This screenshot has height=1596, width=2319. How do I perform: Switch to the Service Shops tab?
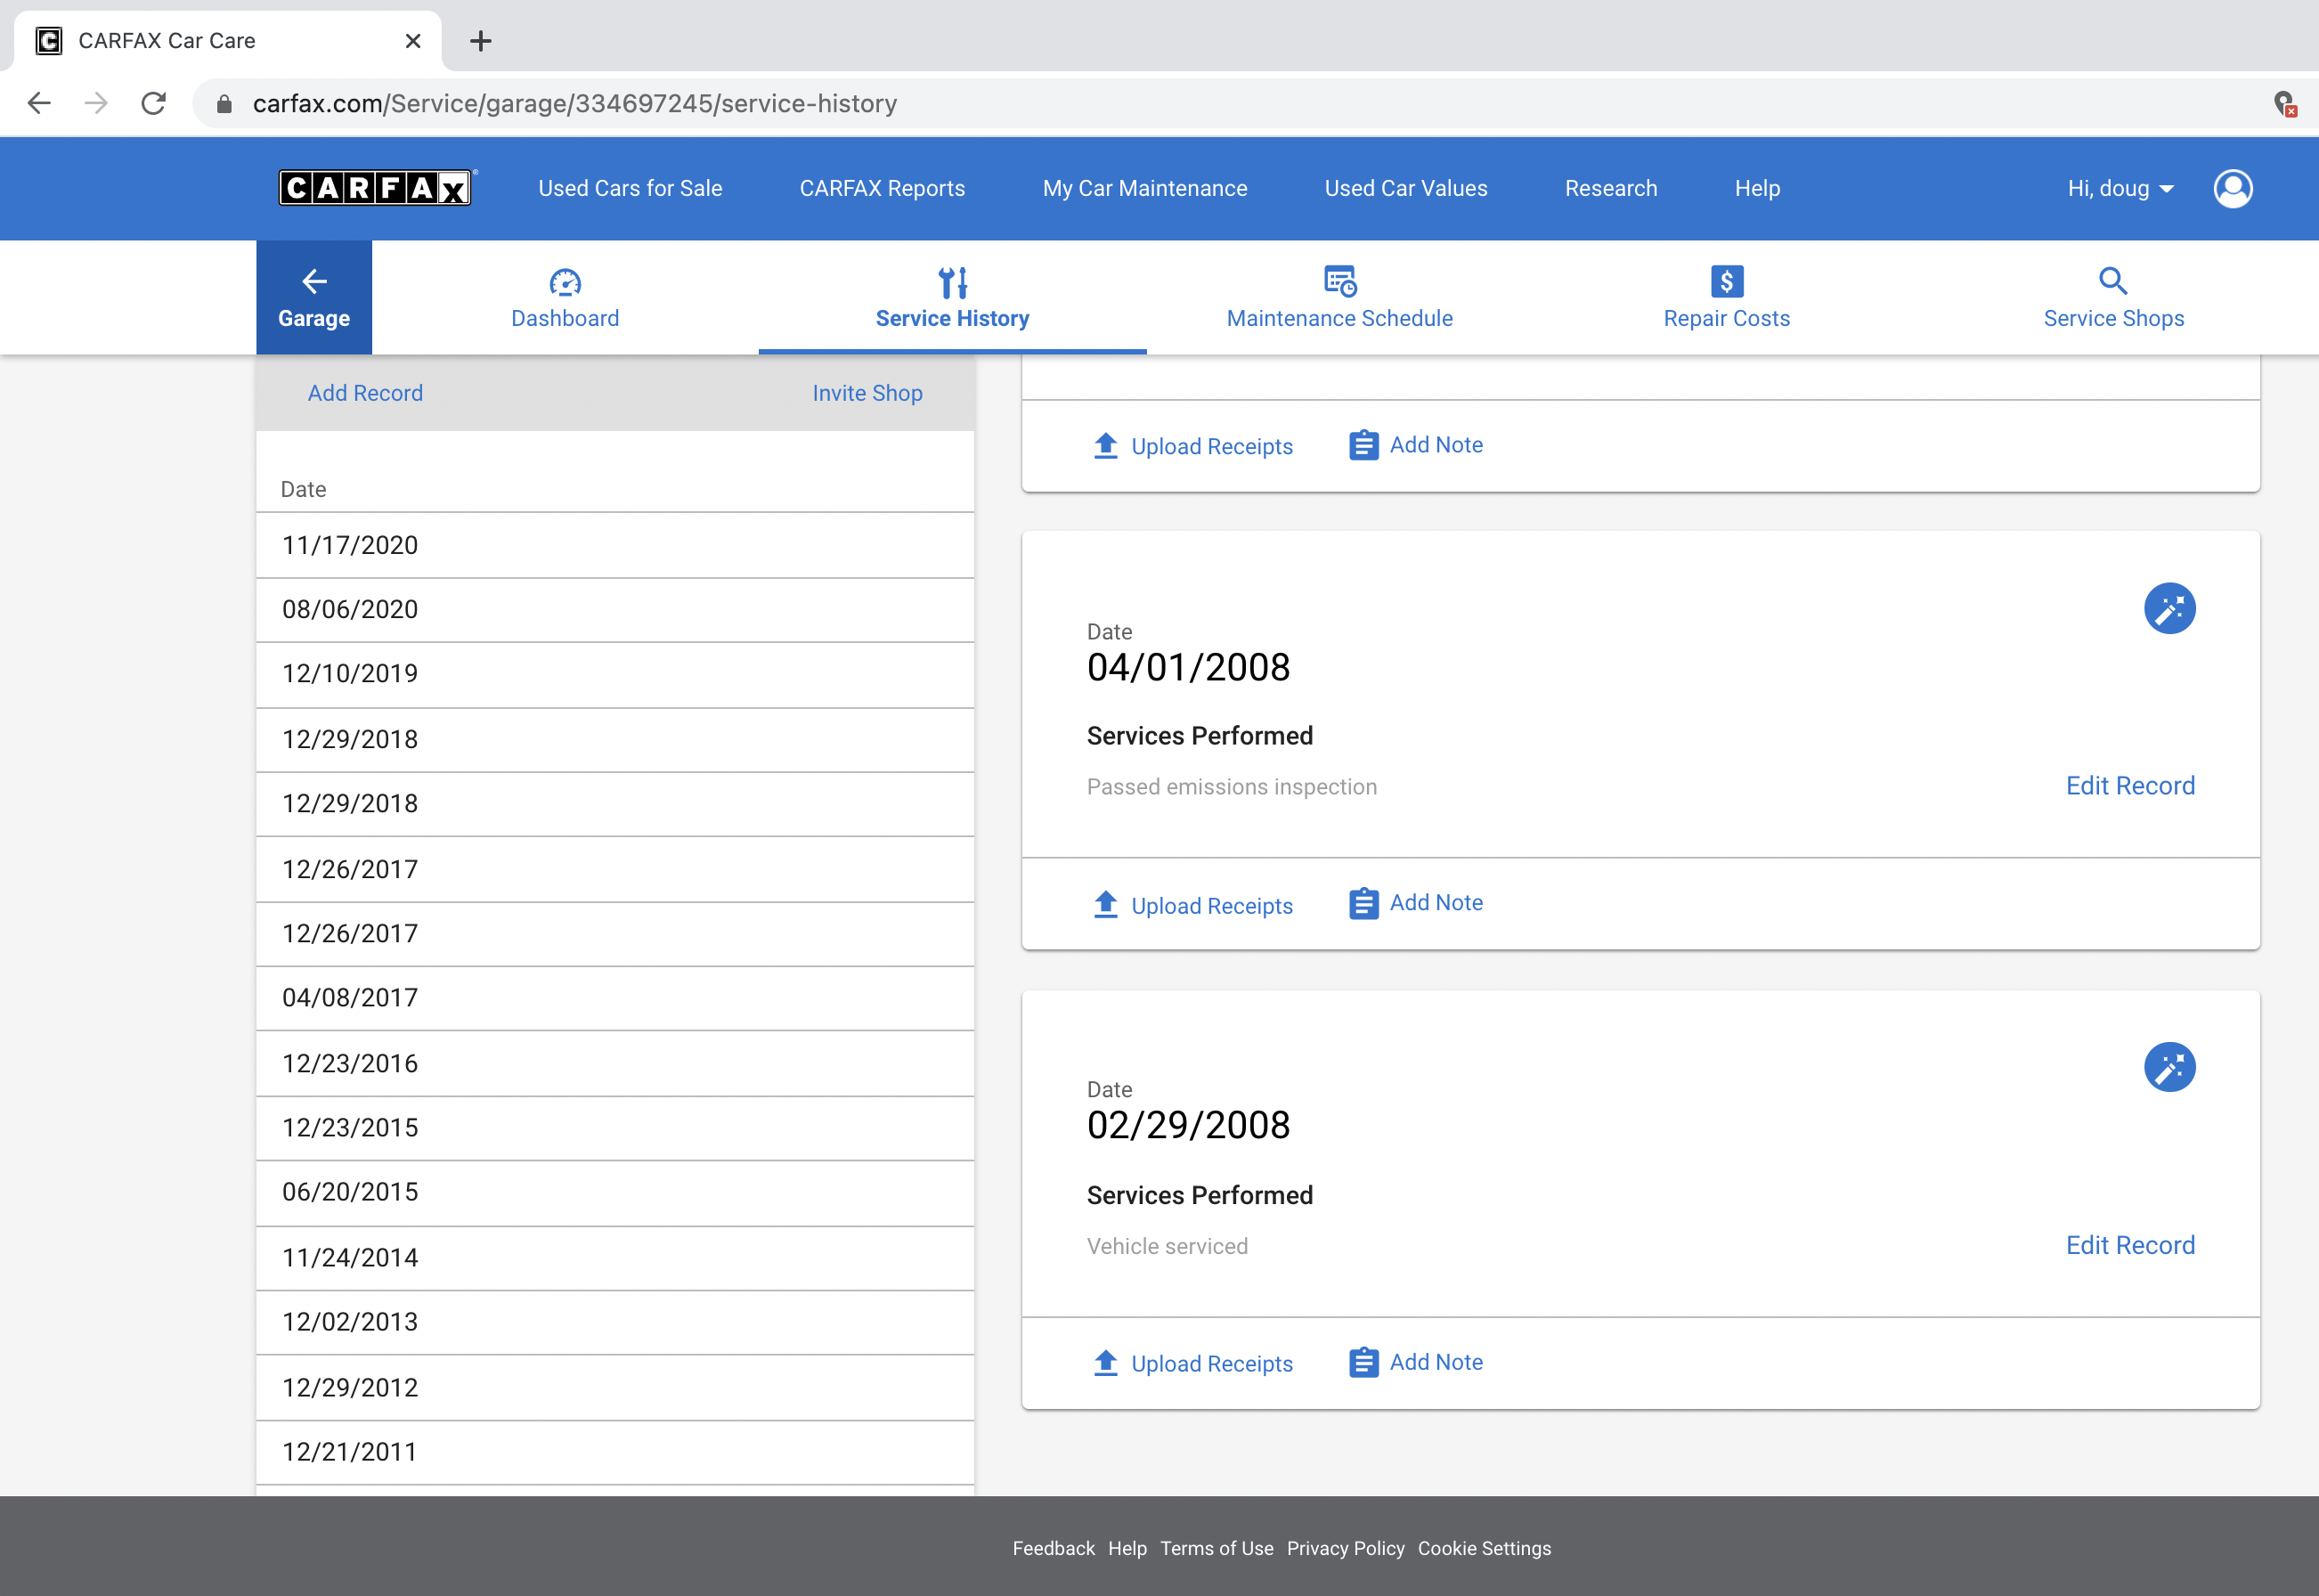click(2114, 297)
